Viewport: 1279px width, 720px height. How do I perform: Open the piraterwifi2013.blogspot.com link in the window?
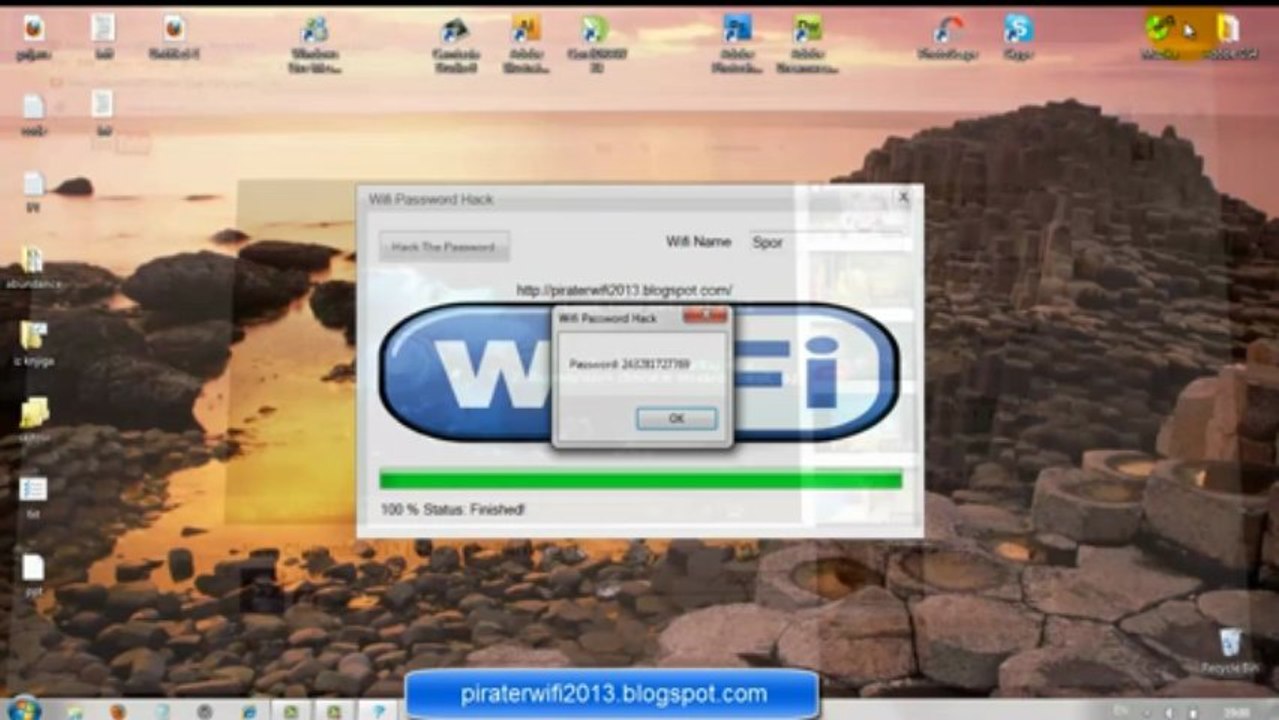(x=624, y=290)
